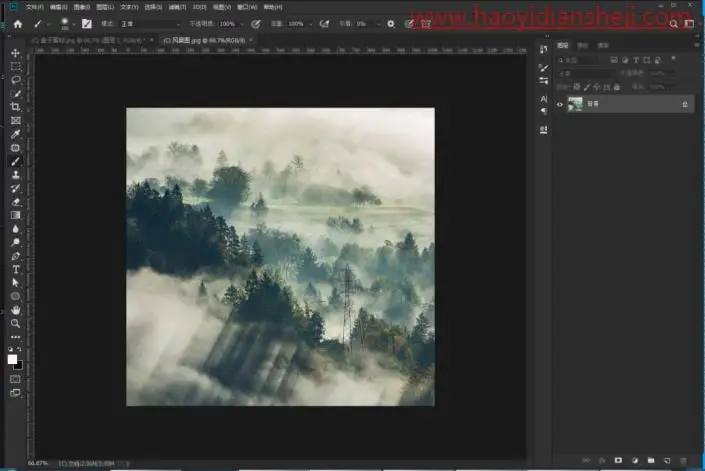Select the Zoom tool
The image size is (705, 471).
[15, 323]
